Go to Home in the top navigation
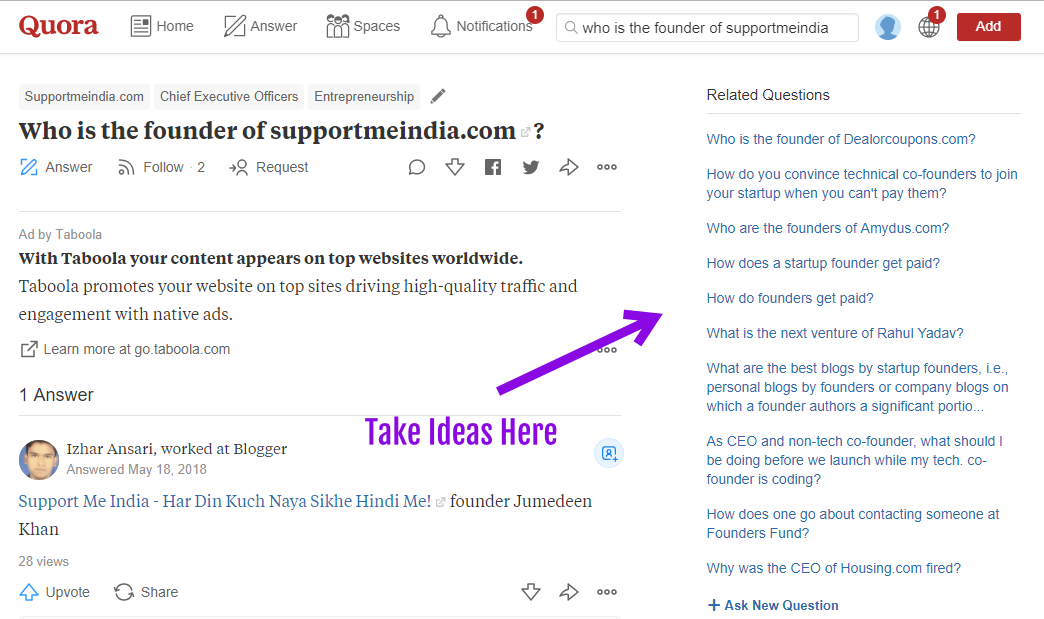Image resolution: width=1044 pixels, height=619 pixels. pos(162,27)
